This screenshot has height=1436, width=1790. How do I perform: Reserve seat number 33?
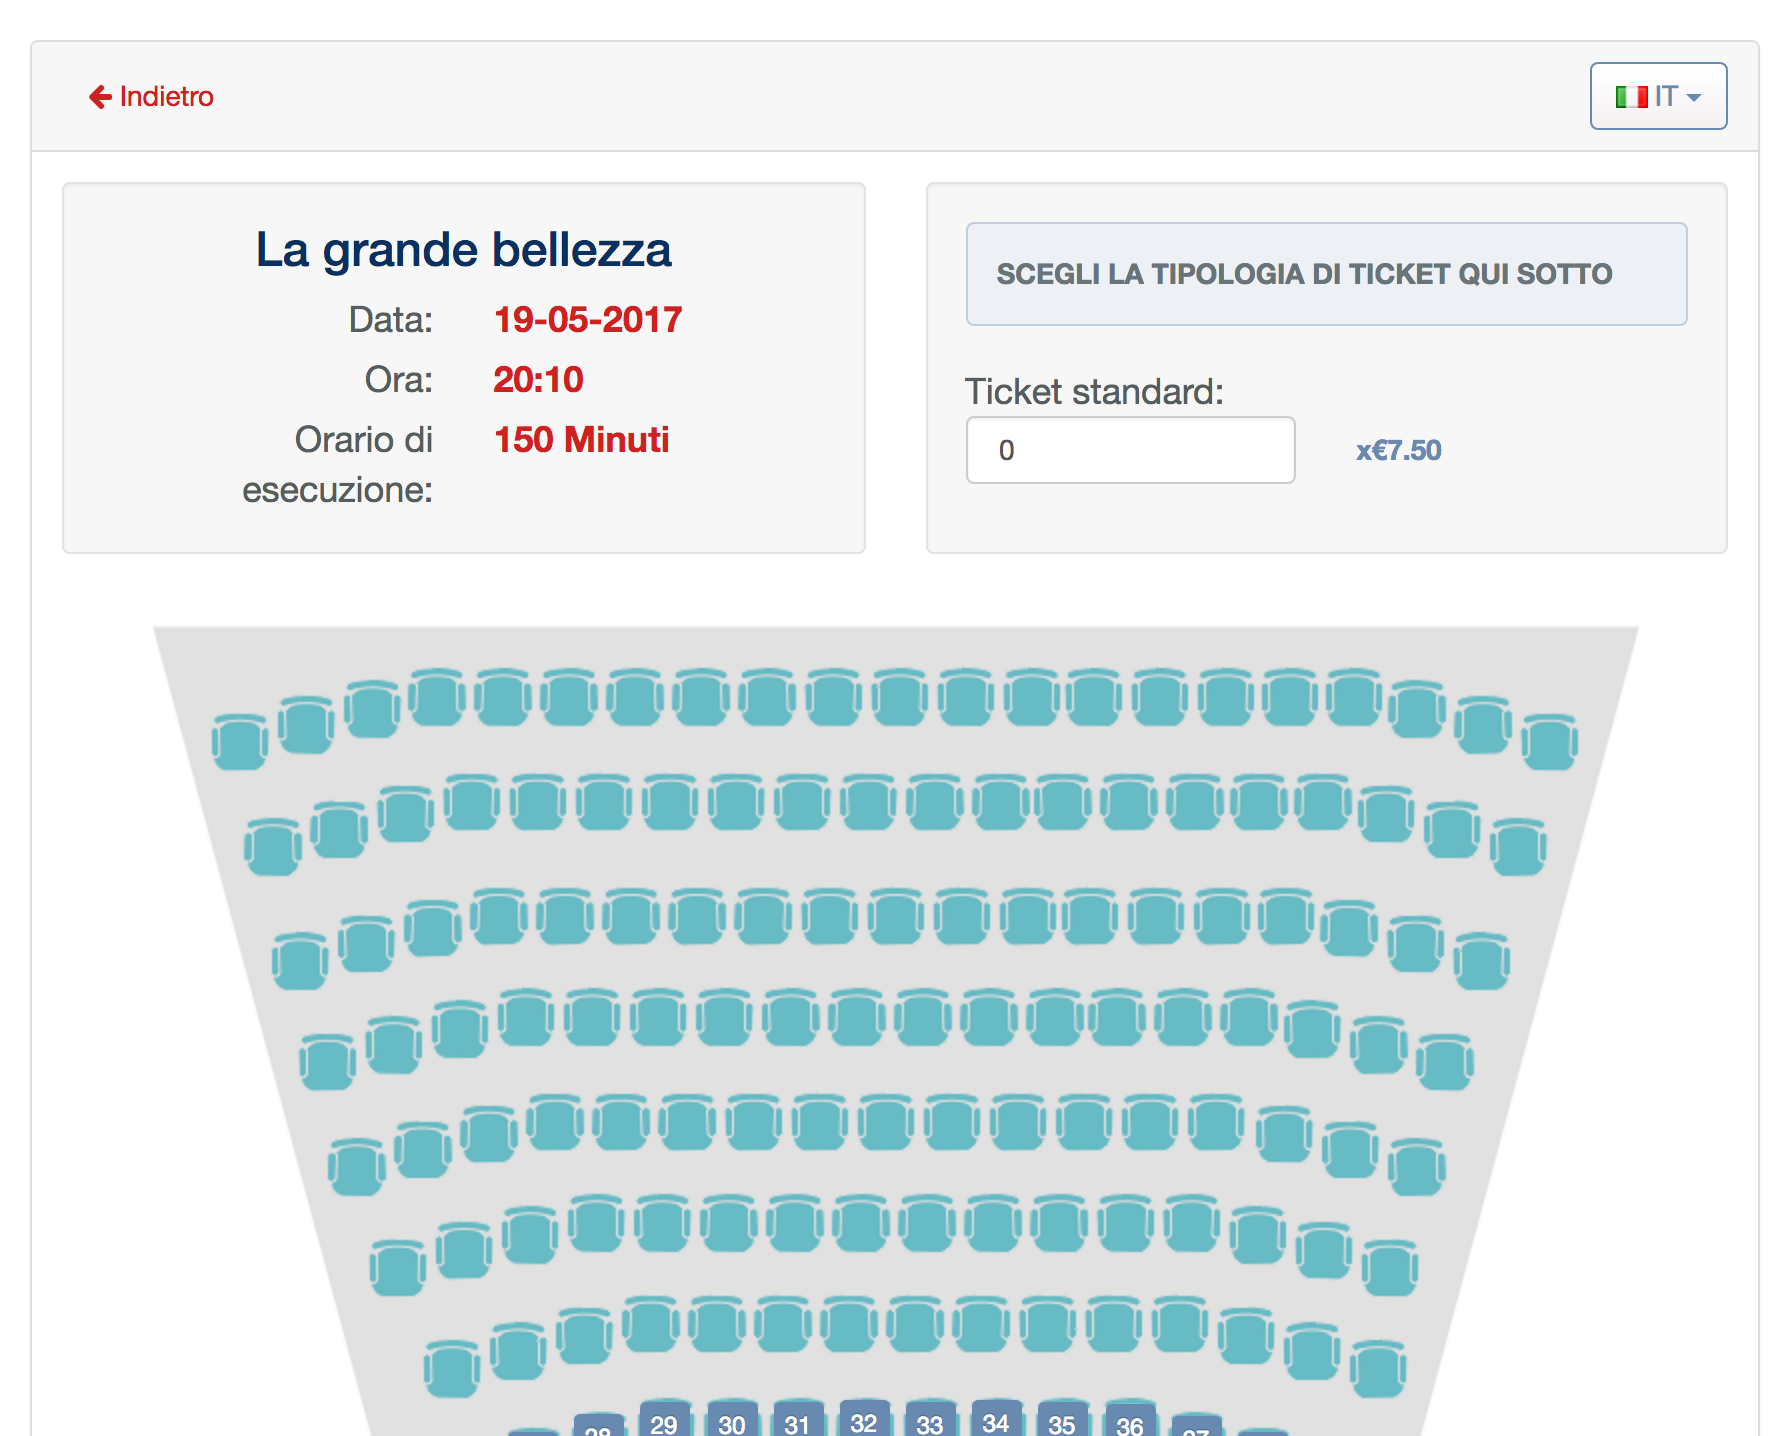point(930,1422)
